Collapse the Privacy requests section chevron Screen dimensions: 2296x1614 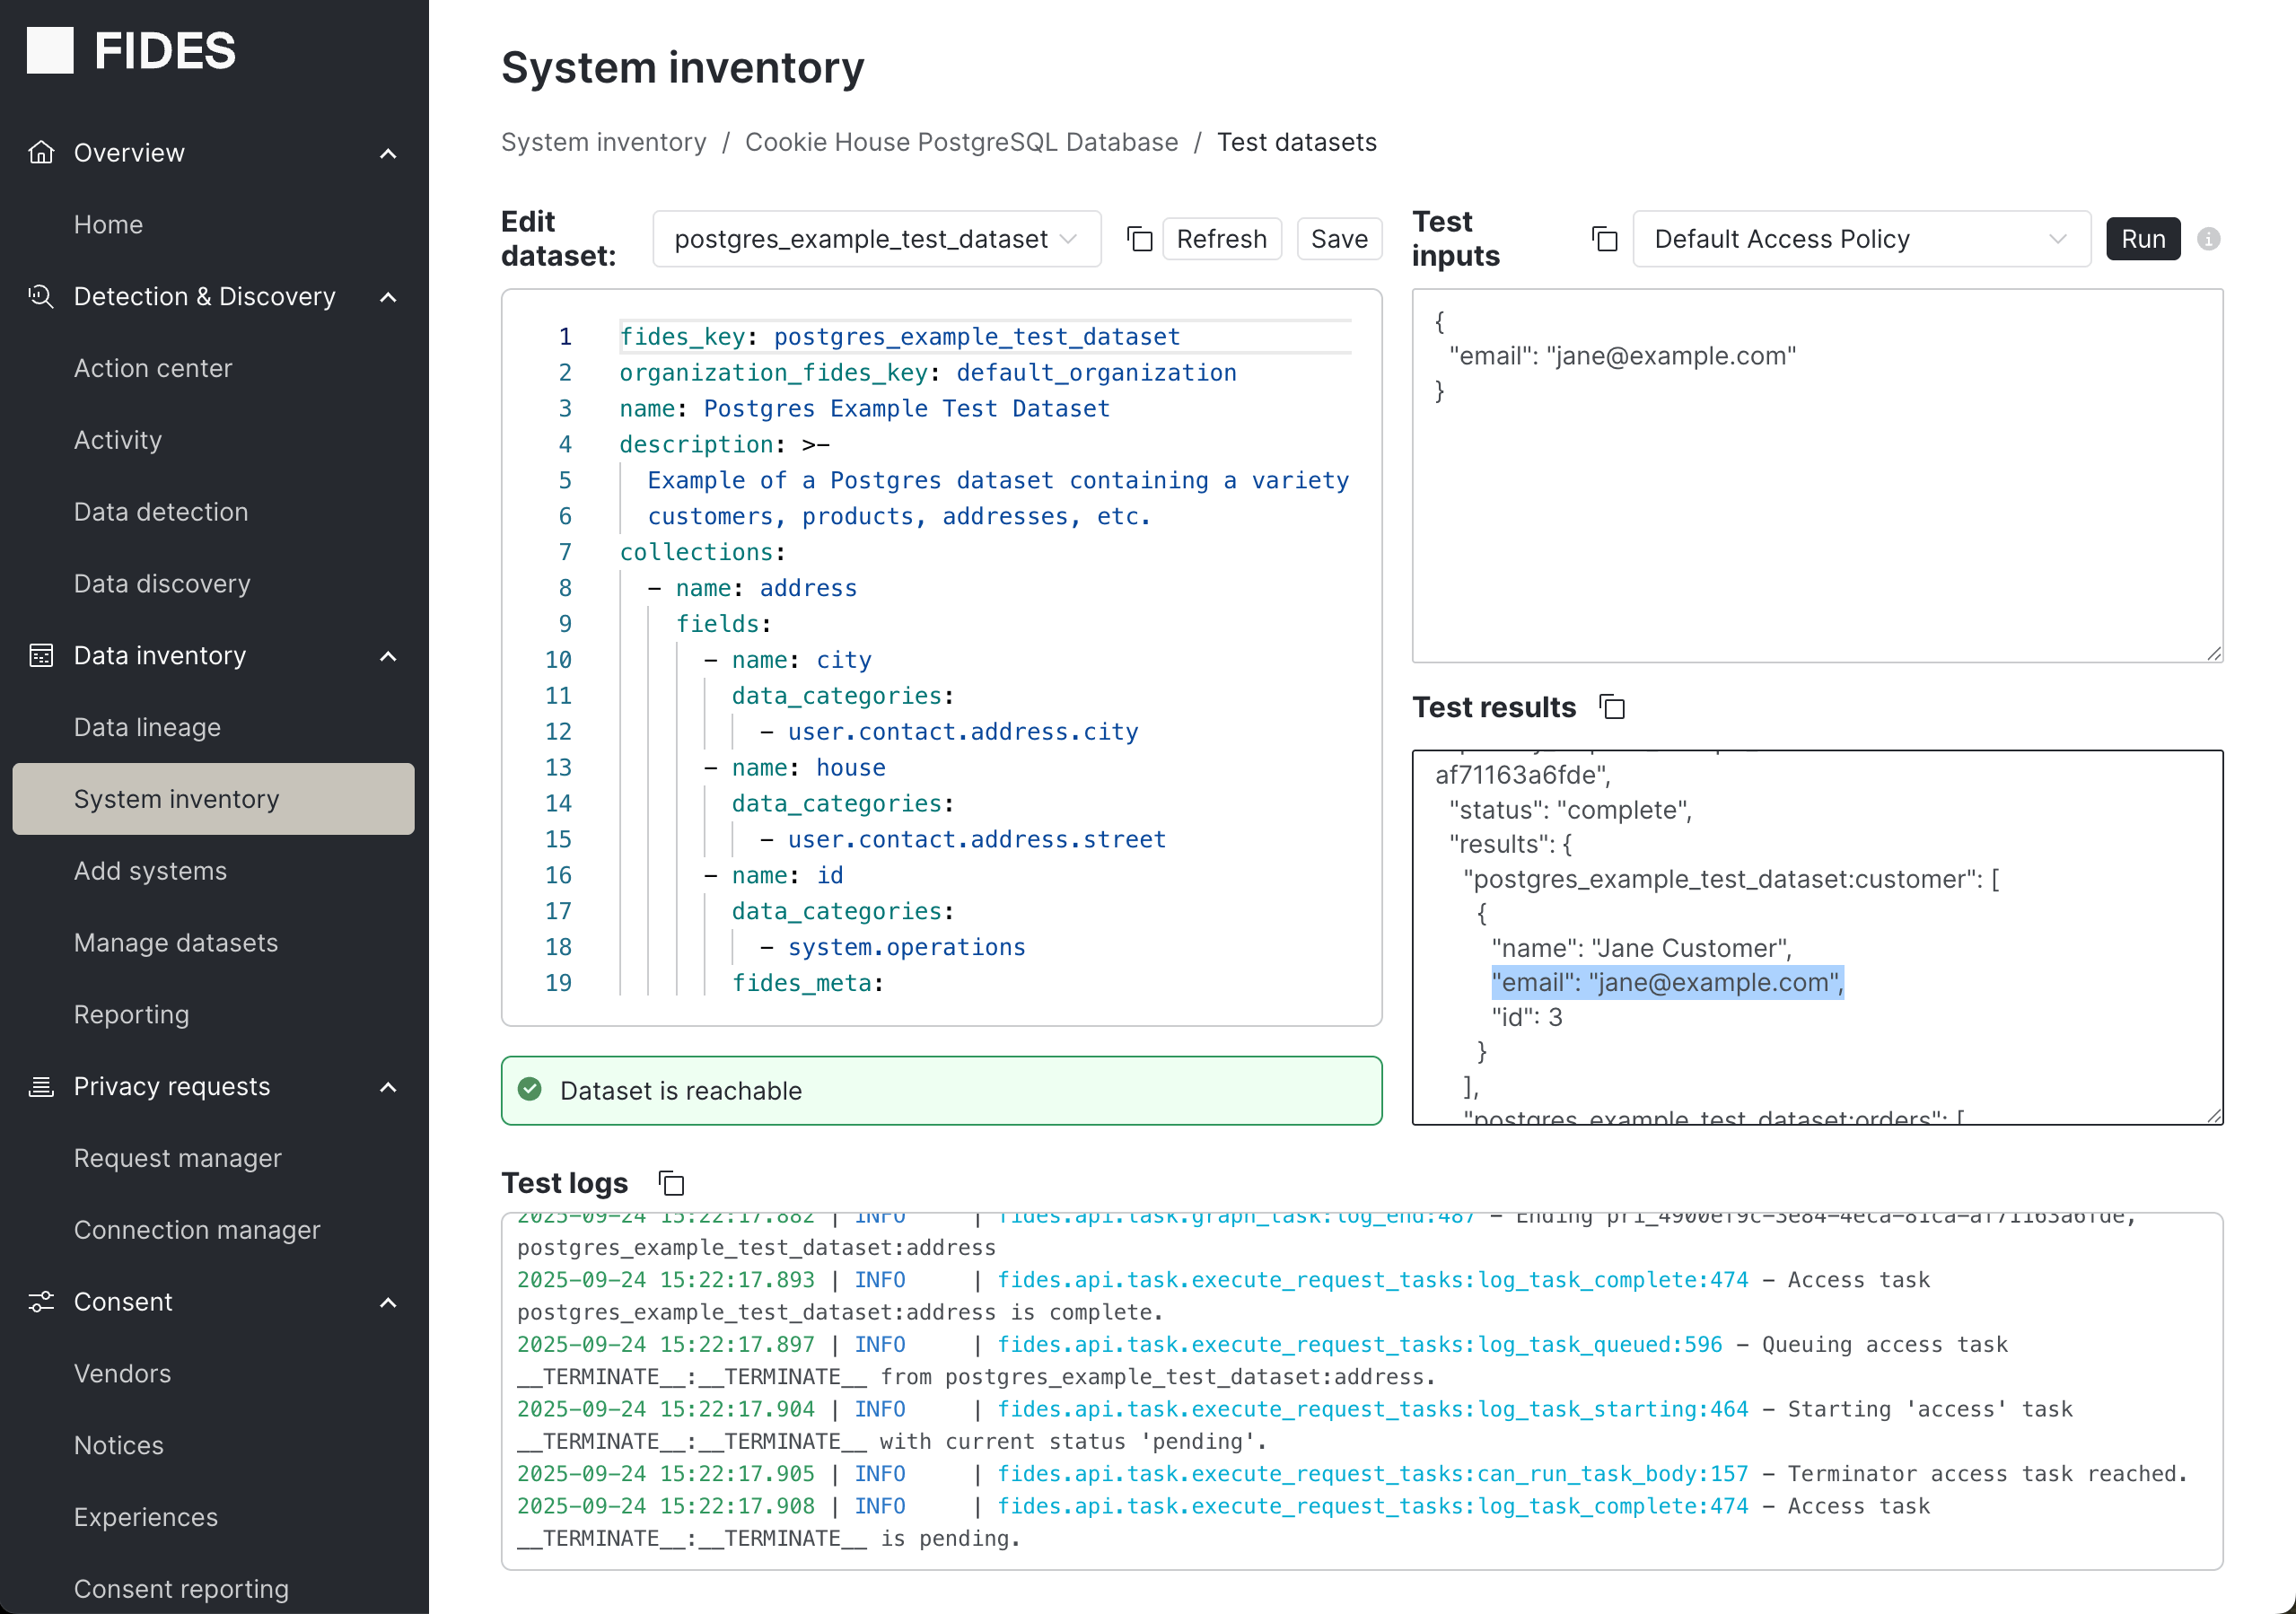[389, 1087]
